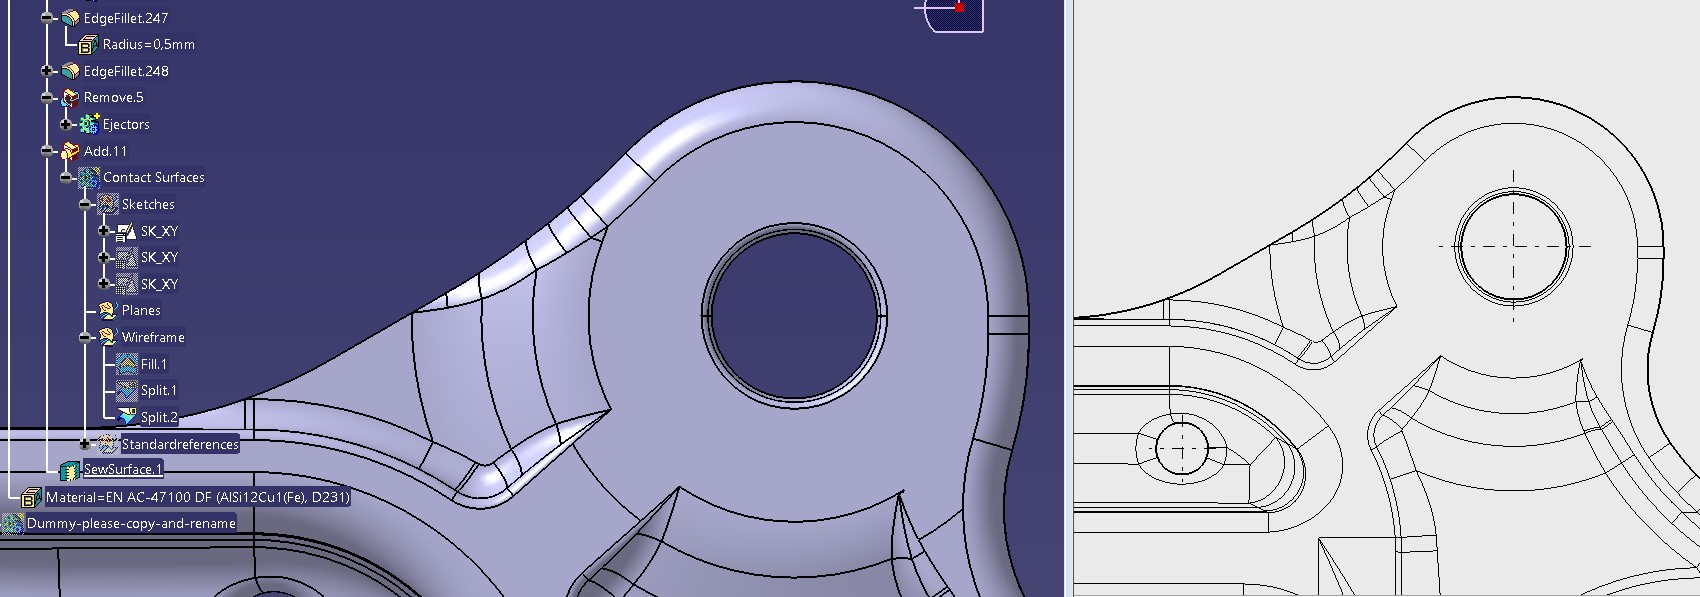Click the EdgeFillet.247 feature icon

(70, 18)
